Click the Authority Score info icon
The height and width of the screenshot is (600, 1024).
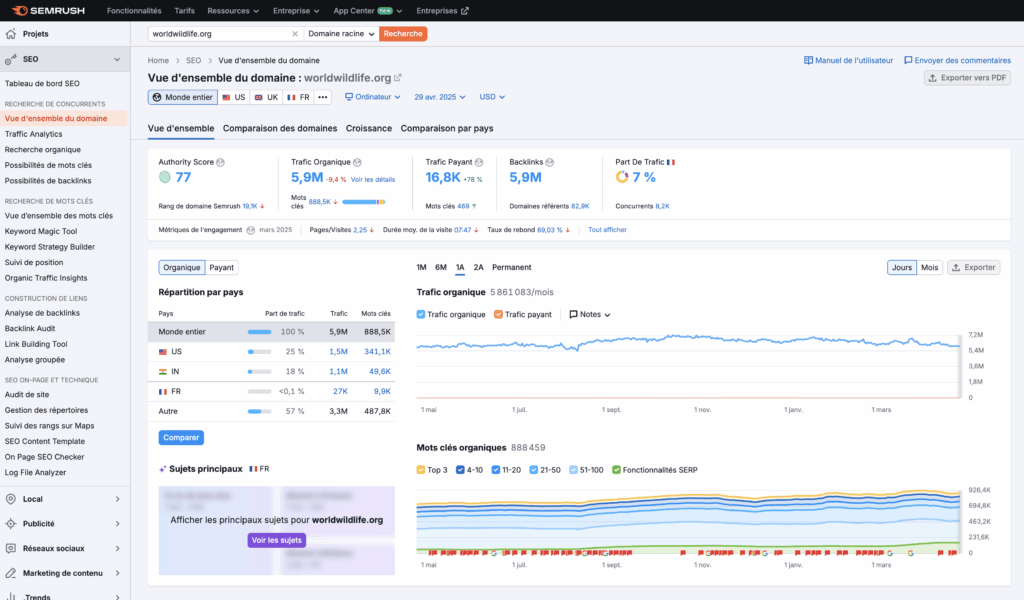point(221,162)
